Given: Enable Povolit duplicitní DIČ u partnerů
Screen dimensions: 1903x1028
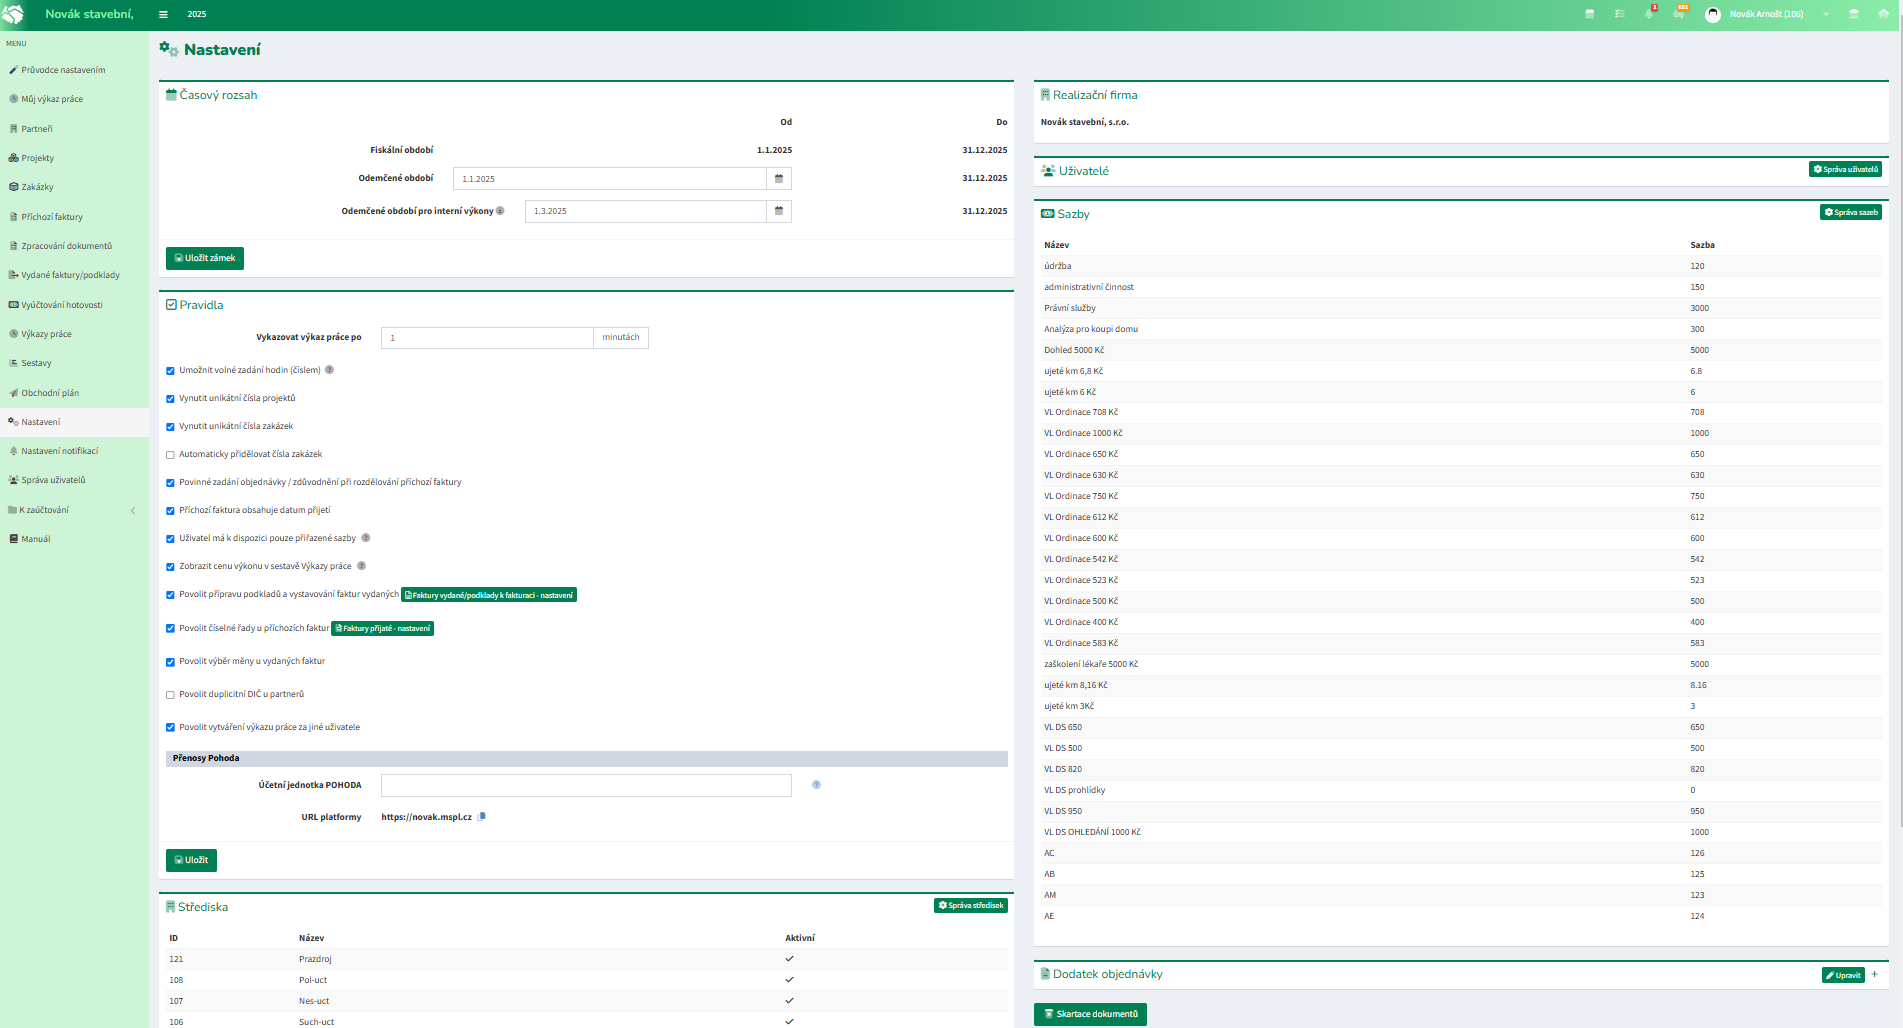Looking at the screenshot, I should [170, 695].
